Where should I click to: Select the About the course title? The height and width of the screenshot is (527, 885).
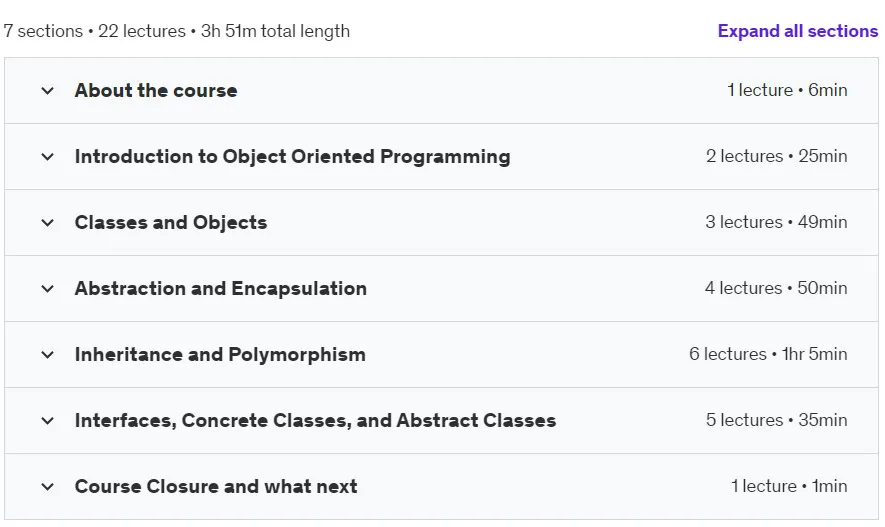click(x=156, y=90)
